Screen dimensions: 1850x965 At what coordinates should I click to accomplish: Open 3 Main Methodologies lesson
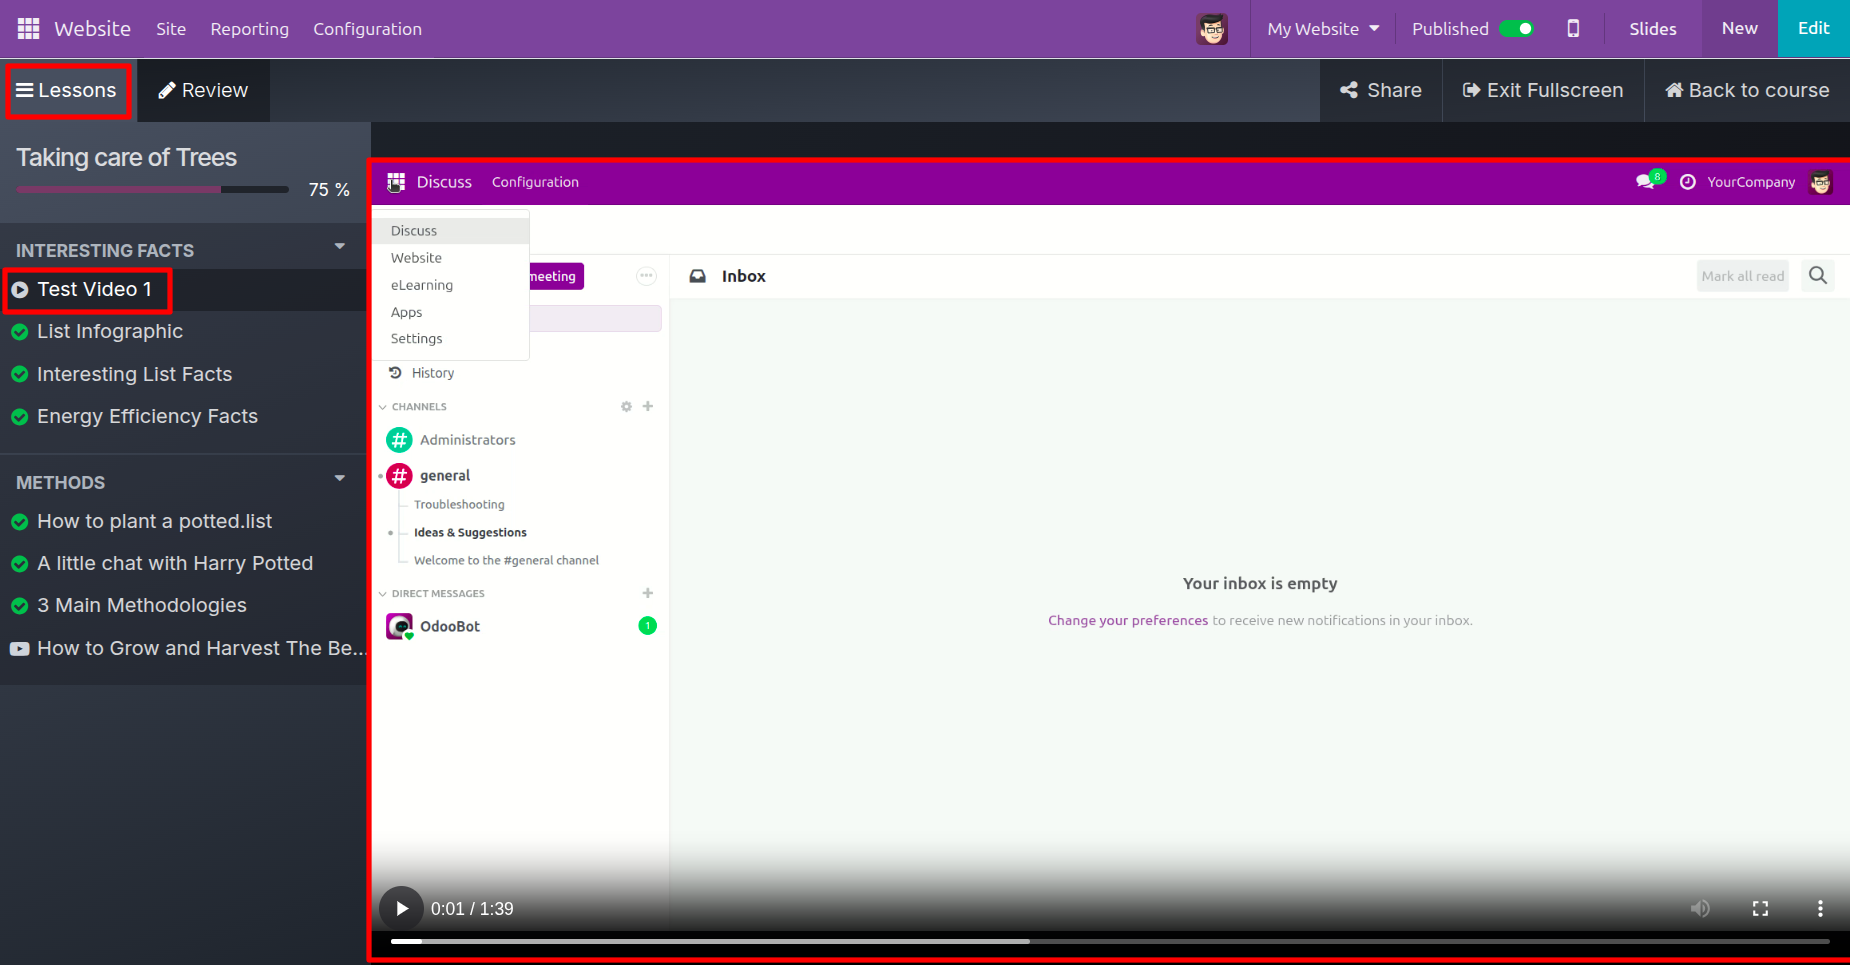142,605
